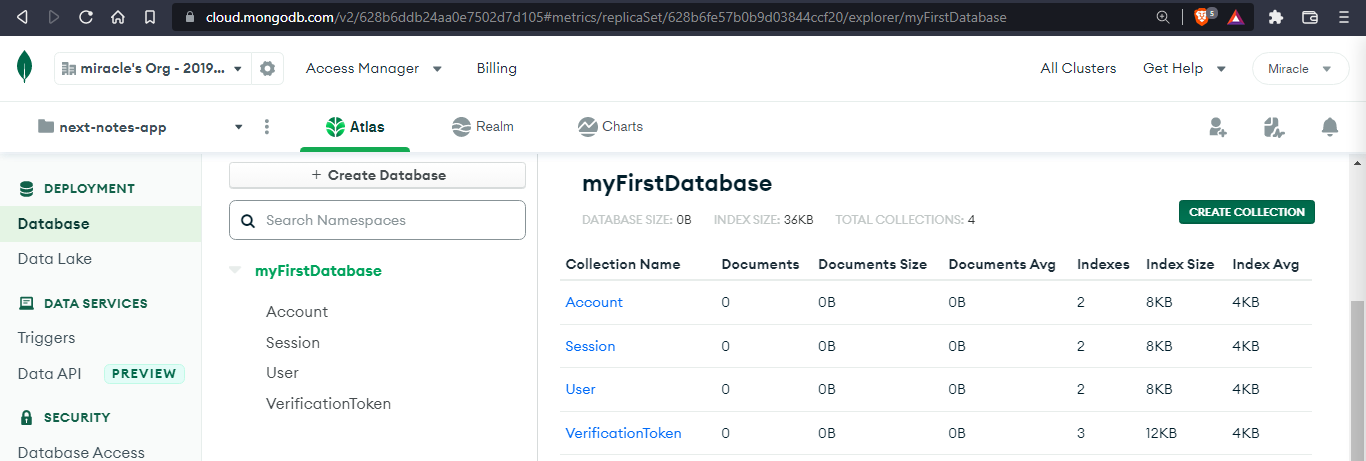Open alerts bell icon

pos(1329,127)
